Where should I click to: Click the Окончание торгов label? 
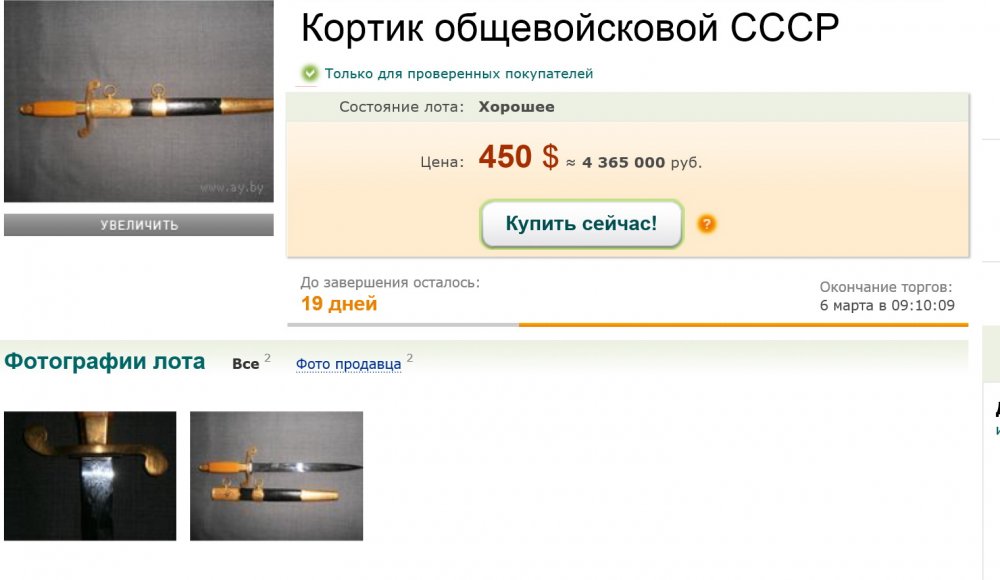click(x=886, y=287)
